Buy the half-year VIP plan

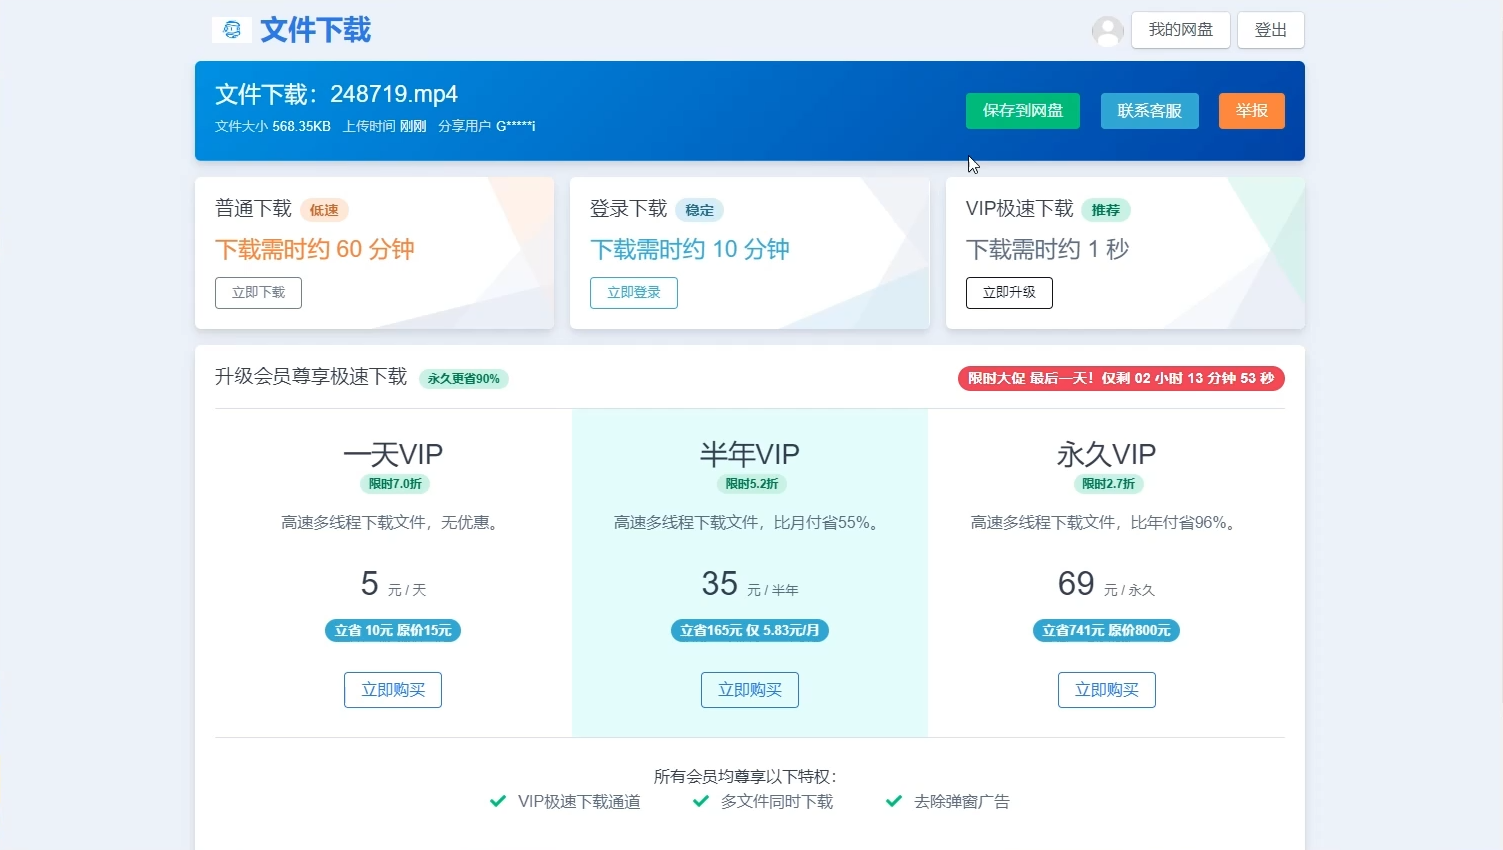coord(749,690)
